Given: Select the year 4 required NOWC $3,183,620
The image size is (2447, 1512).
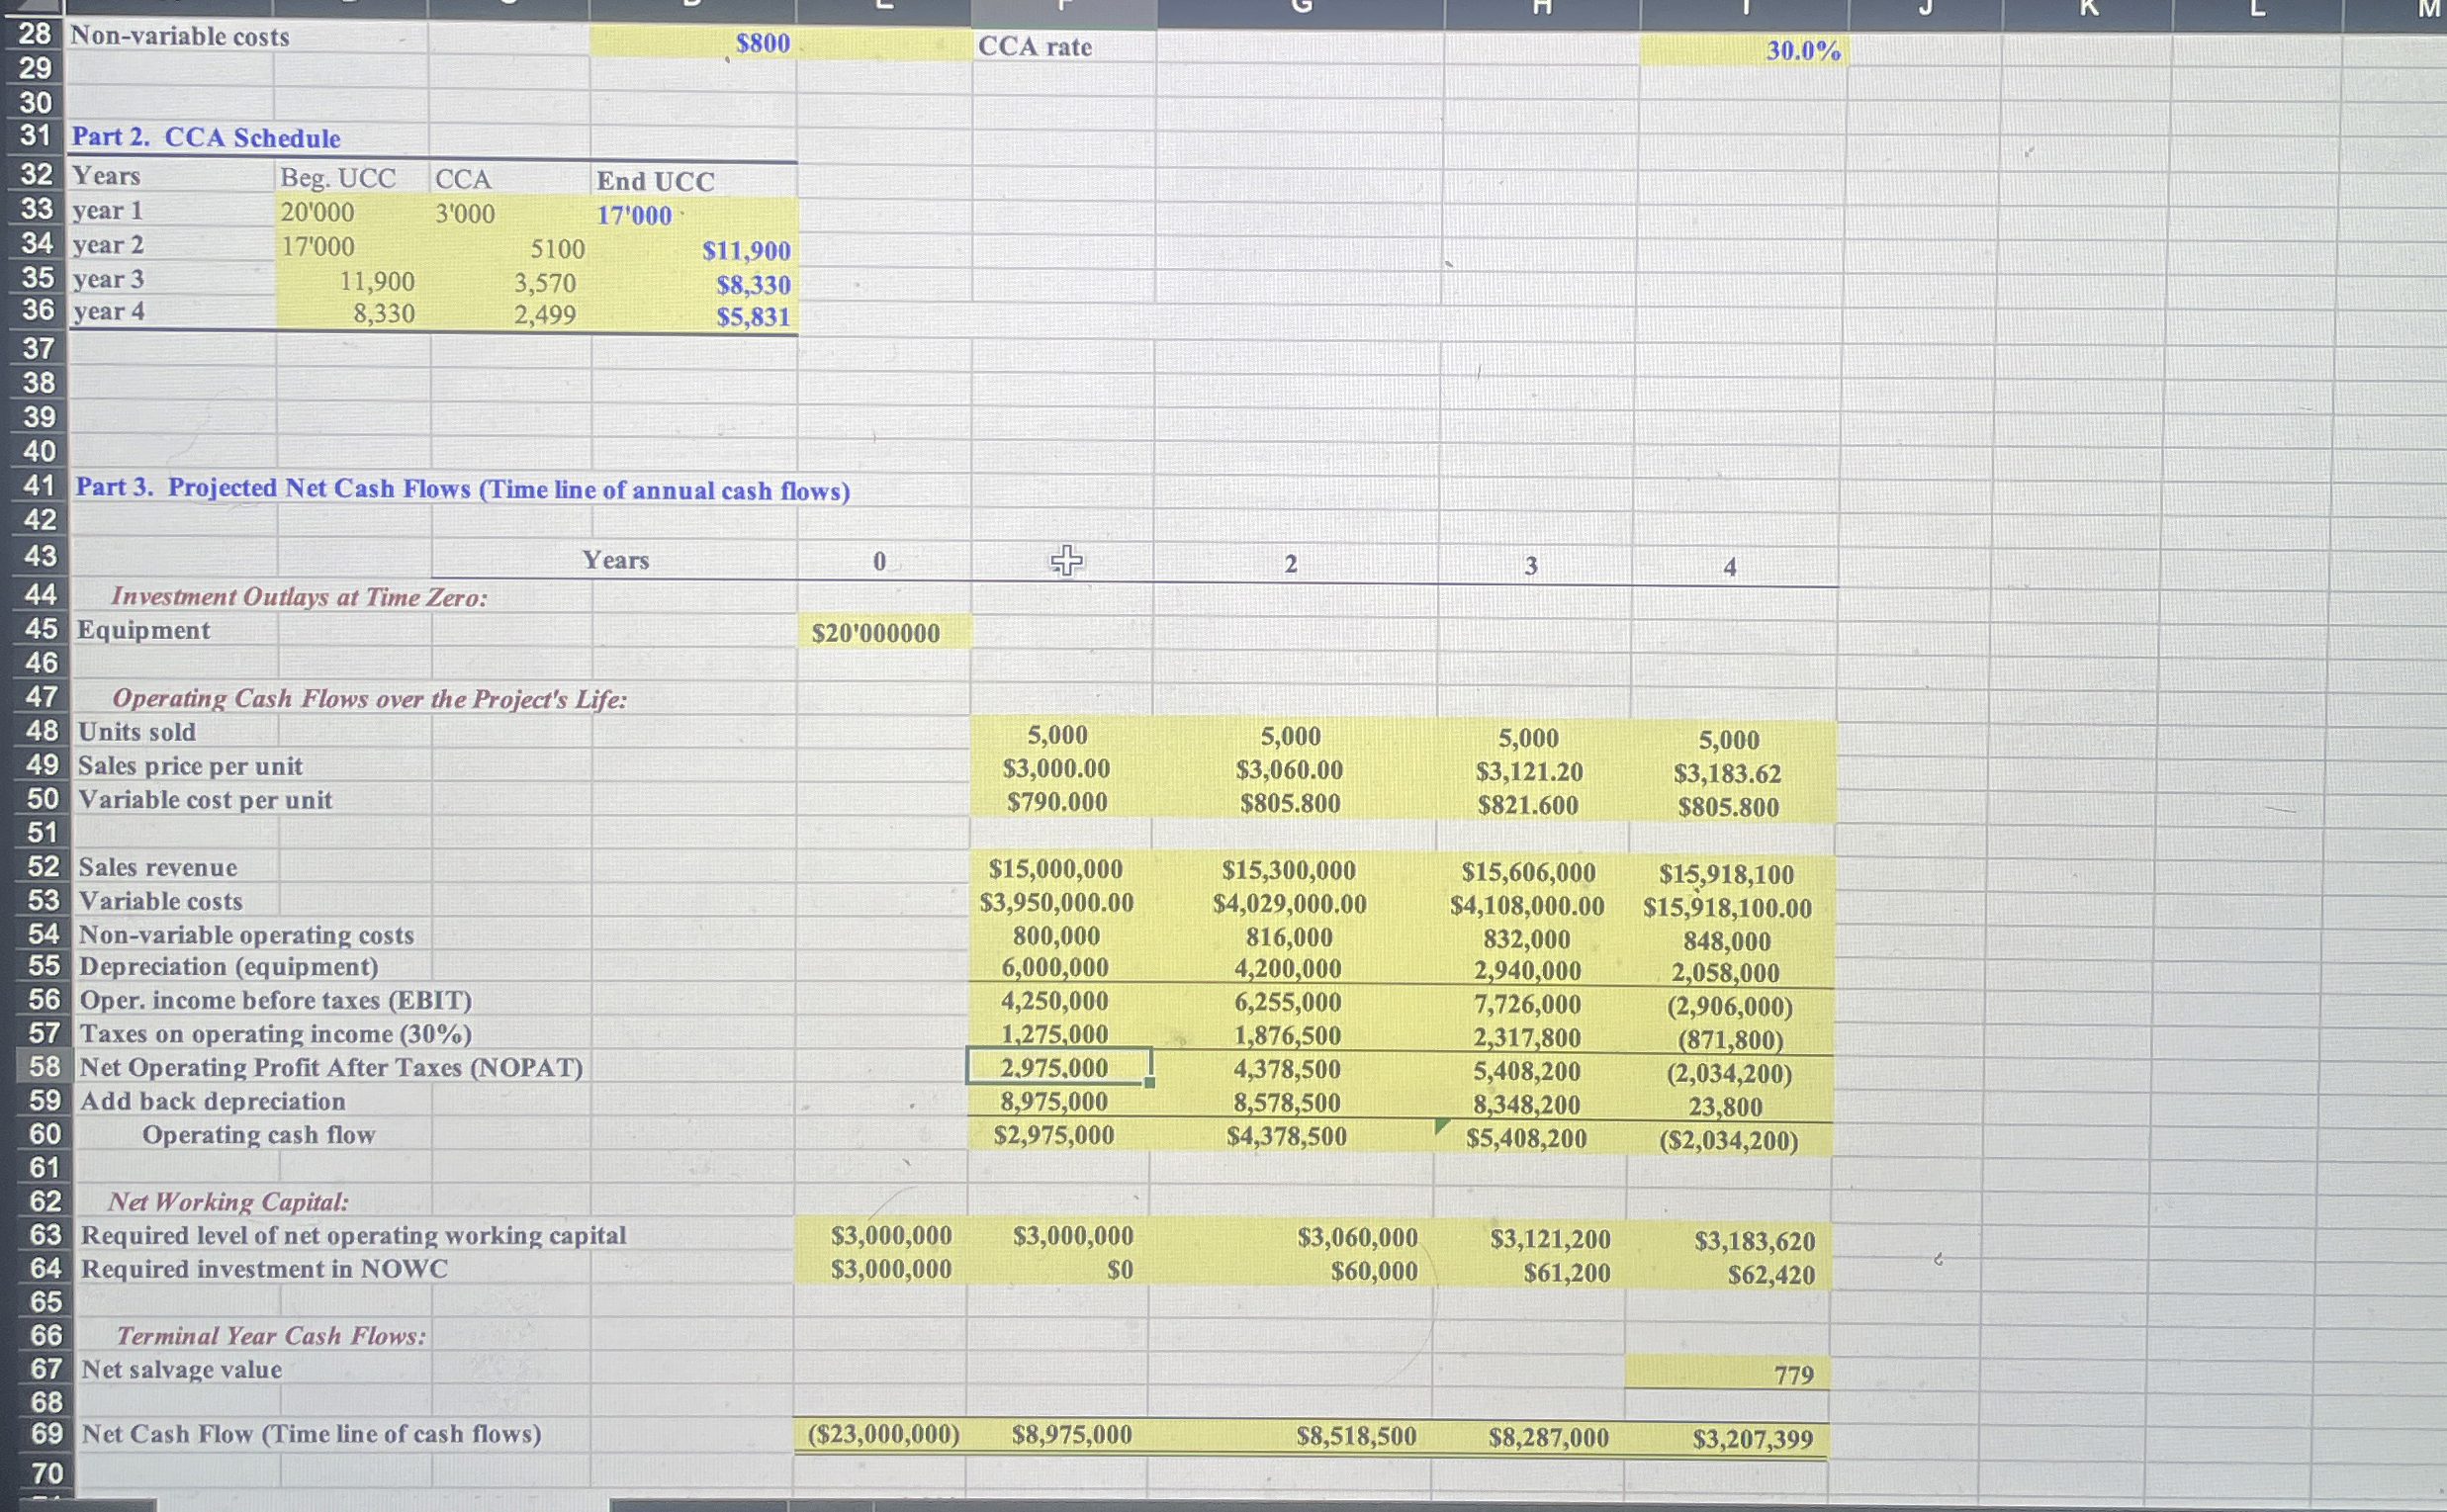Looking at the screenshot, I should pyautogui.click(x=1754, y=1241).
